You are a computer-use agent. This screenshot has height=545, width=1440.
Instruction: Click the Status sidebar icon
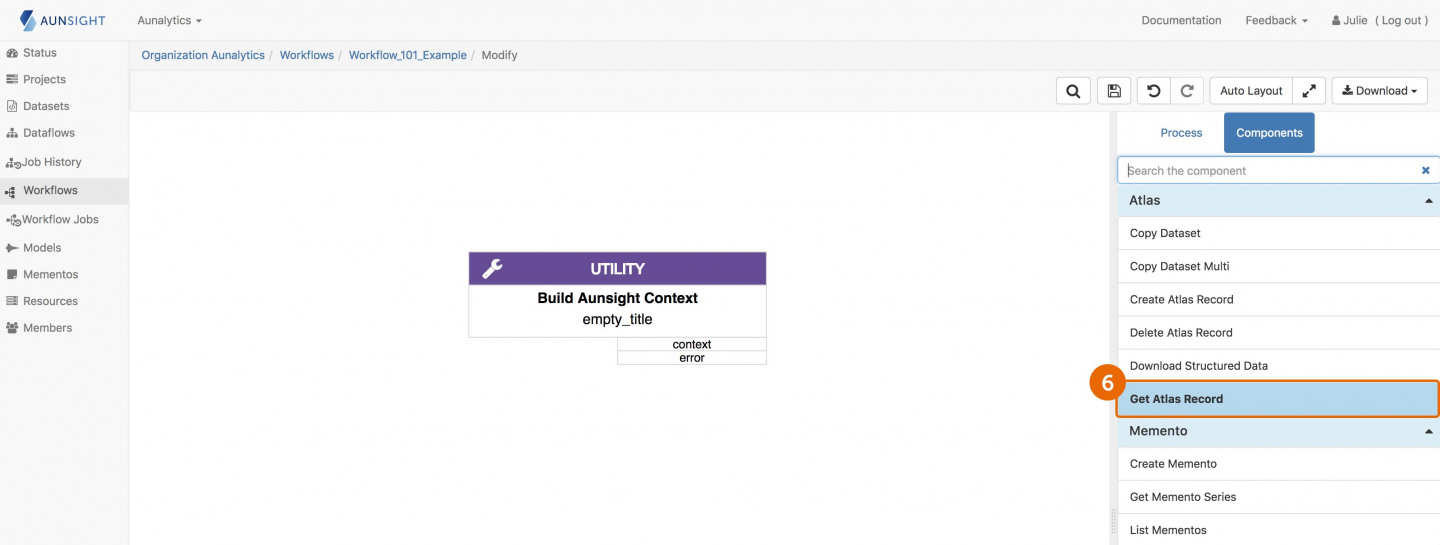pyautogui.click(x=12, y=53)
